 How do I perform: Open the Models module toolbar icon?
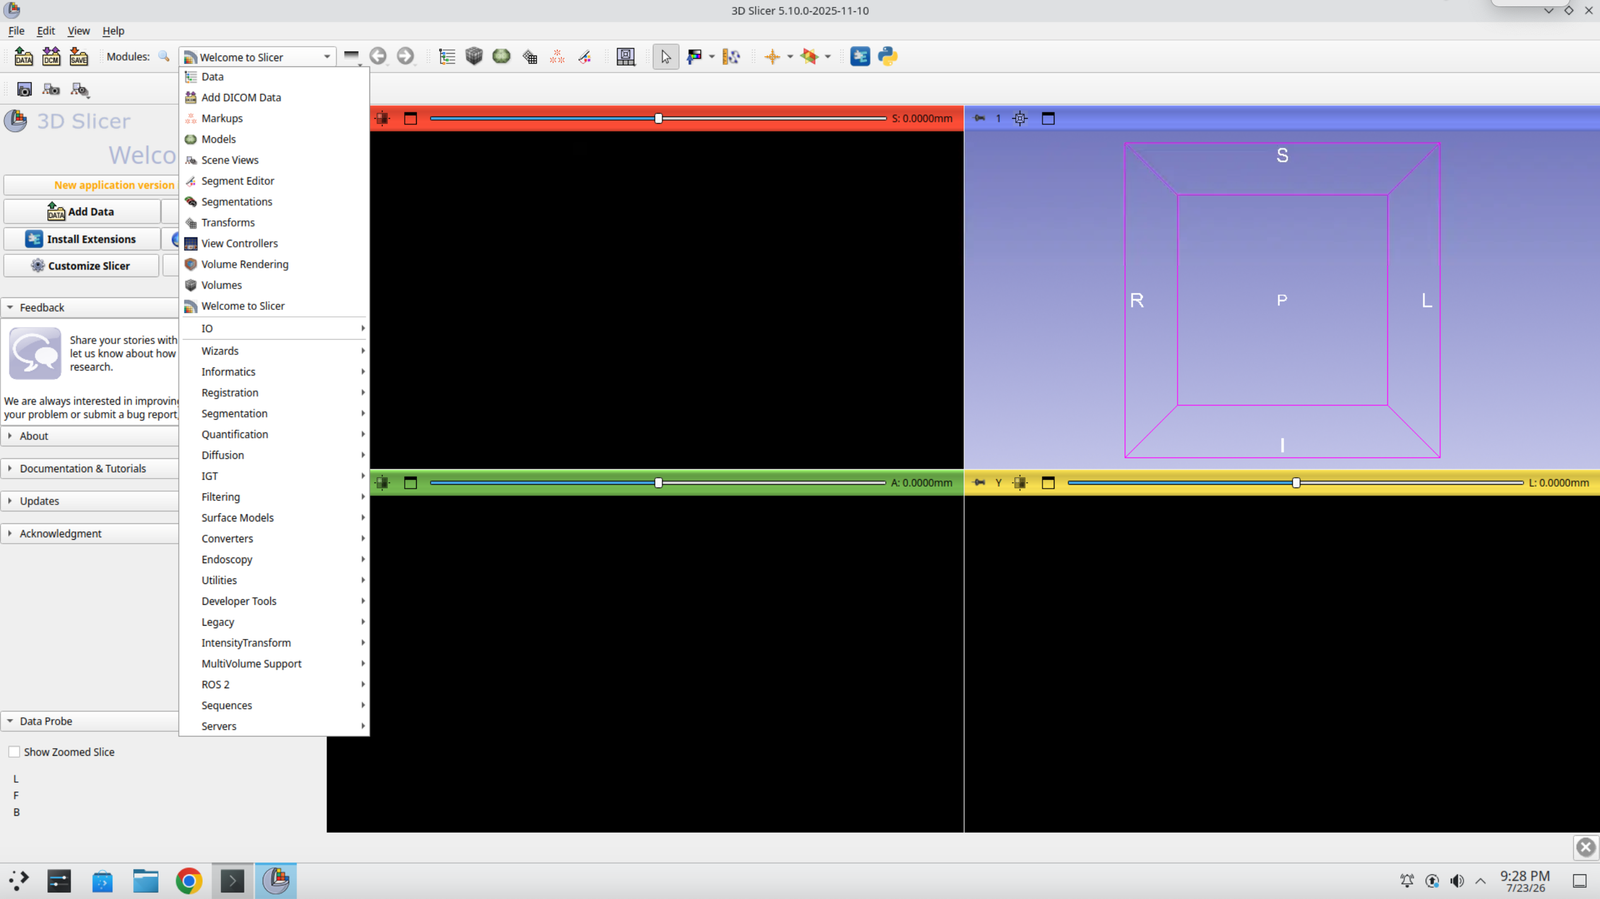tap(502, 57)
